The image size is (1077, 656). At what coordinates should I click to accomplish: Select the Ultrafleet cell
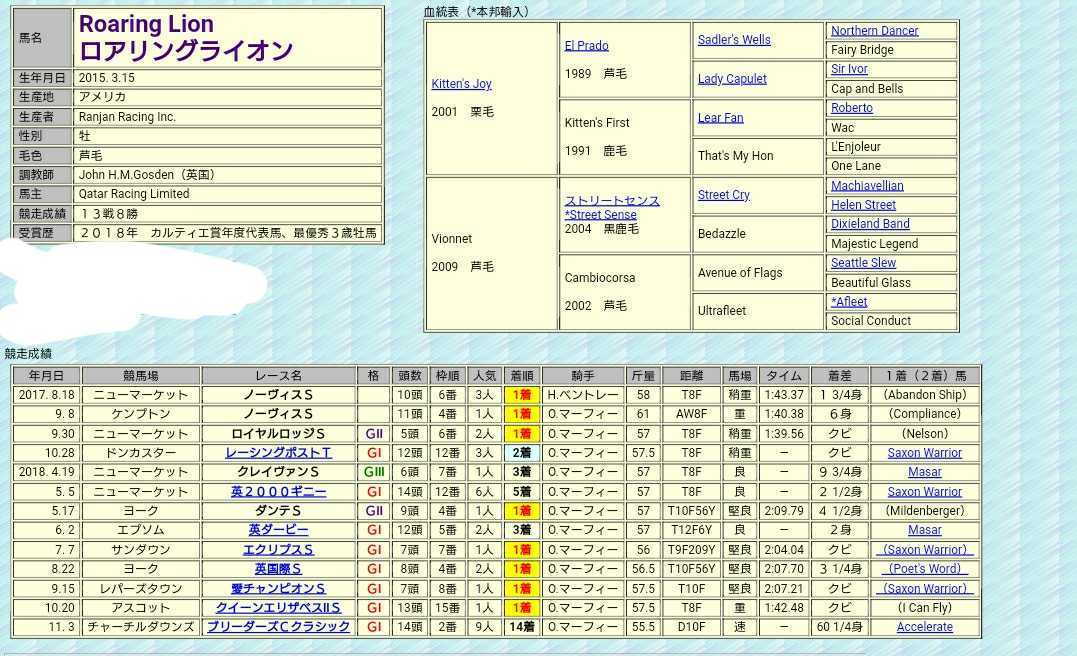pyautogui.click(x=758, y=311)
